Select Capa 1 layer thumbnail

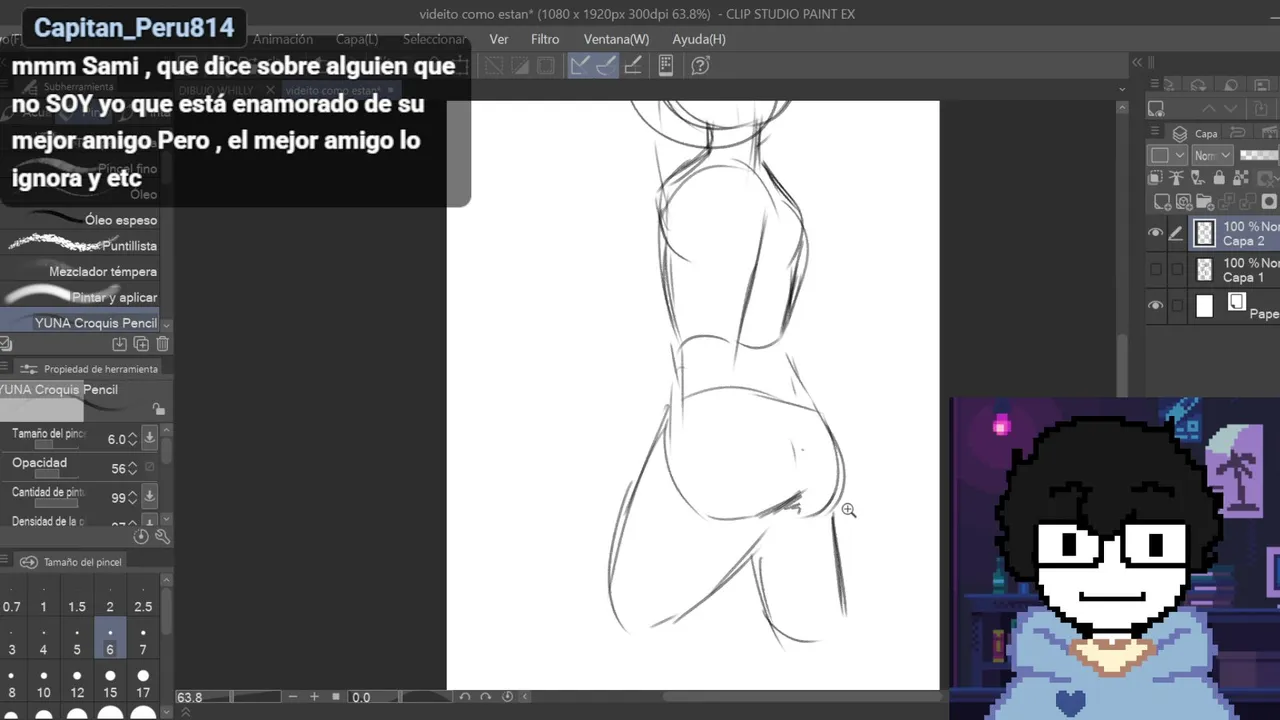coord(1204,270)
